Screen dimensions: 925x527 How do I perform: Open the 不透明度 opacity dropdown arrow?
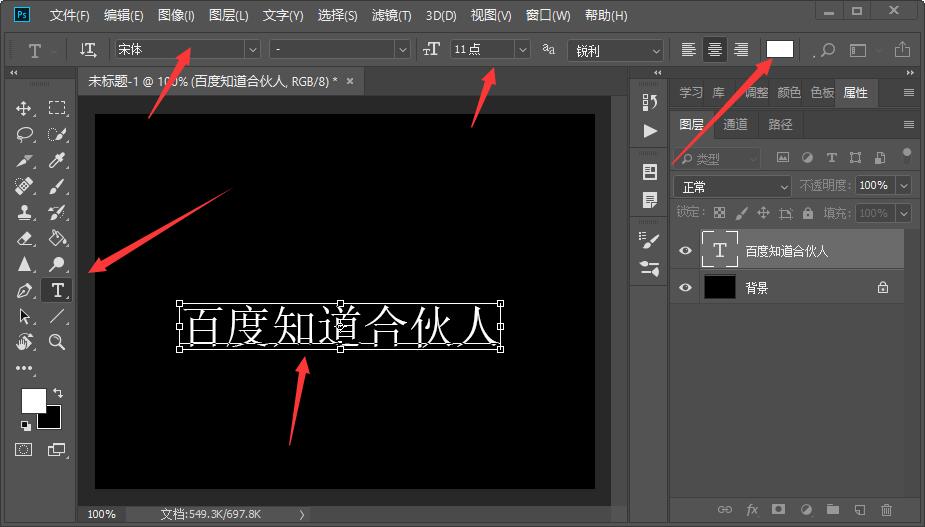tap(904, 185)
